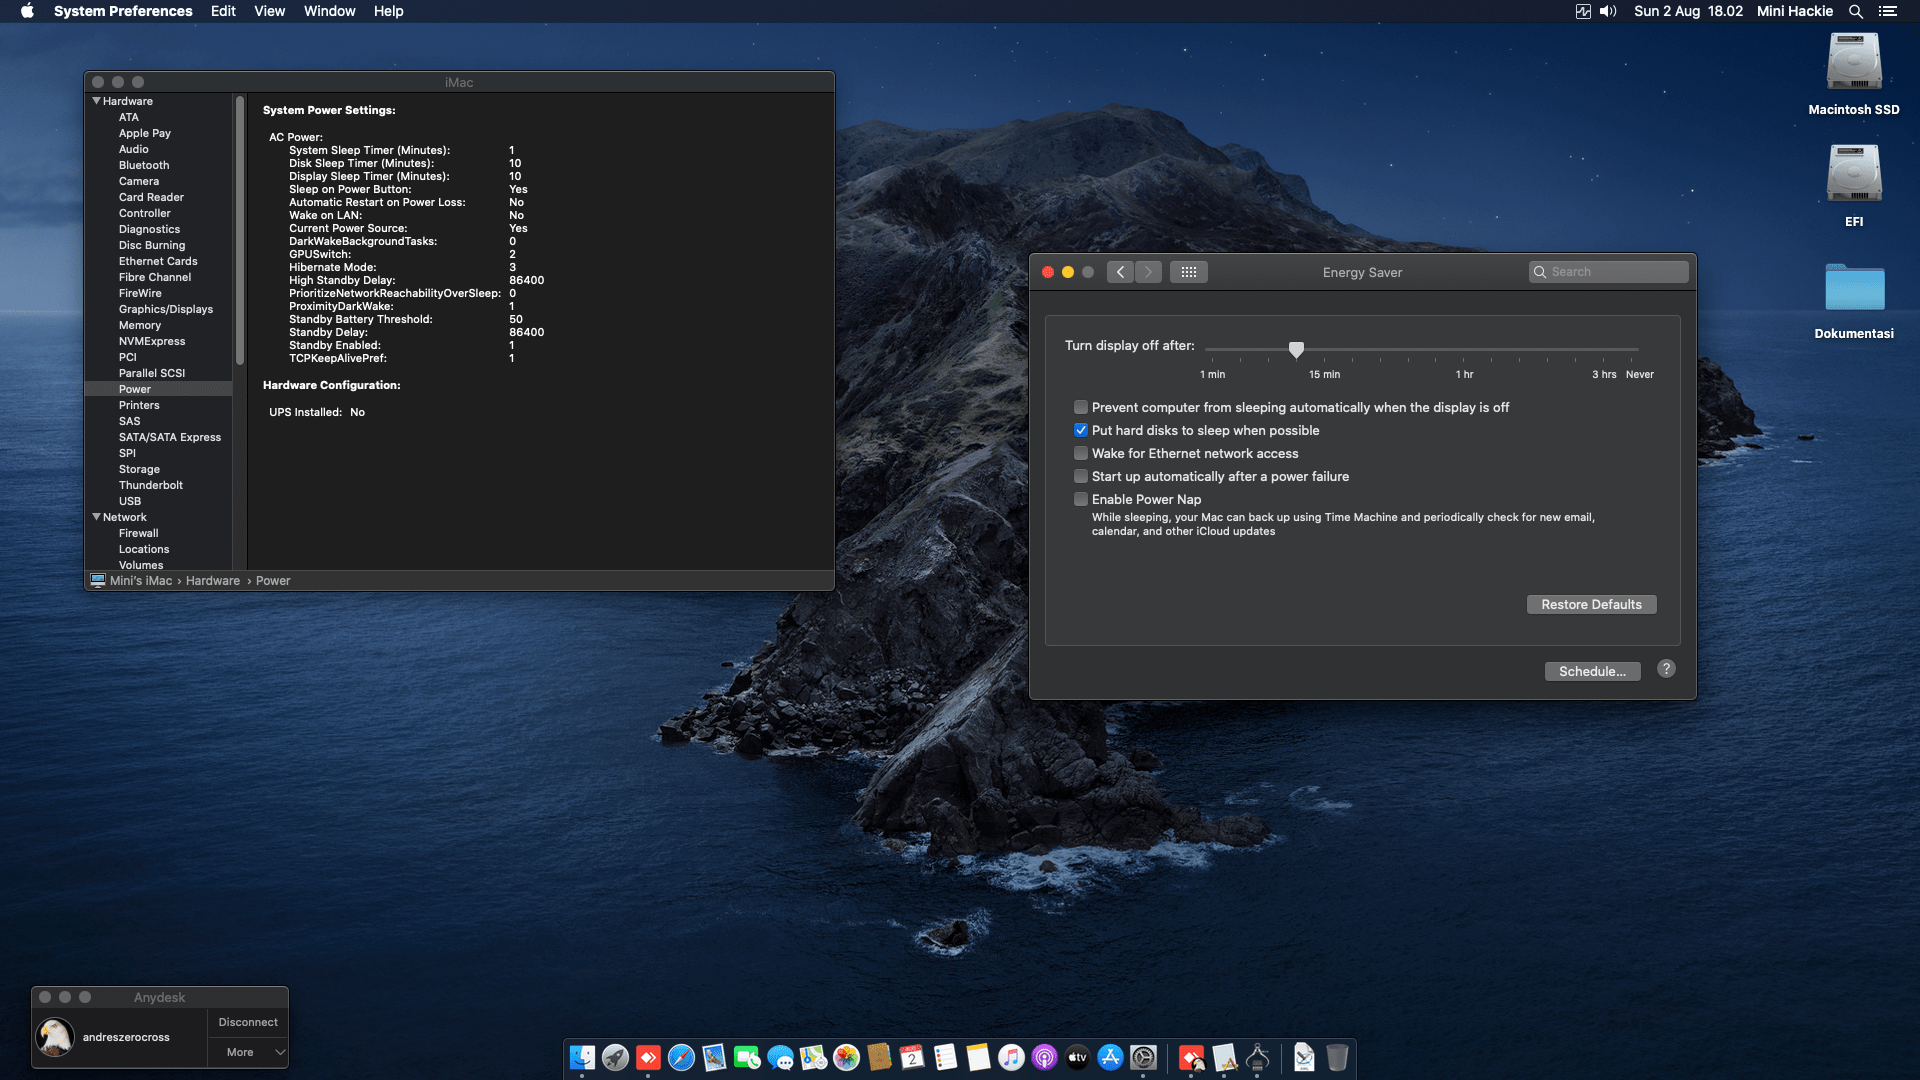Open the Energy Saver help question-mark button
The height and width of the screenshot is (1080, 1920).
click(x=1666, y=669)
